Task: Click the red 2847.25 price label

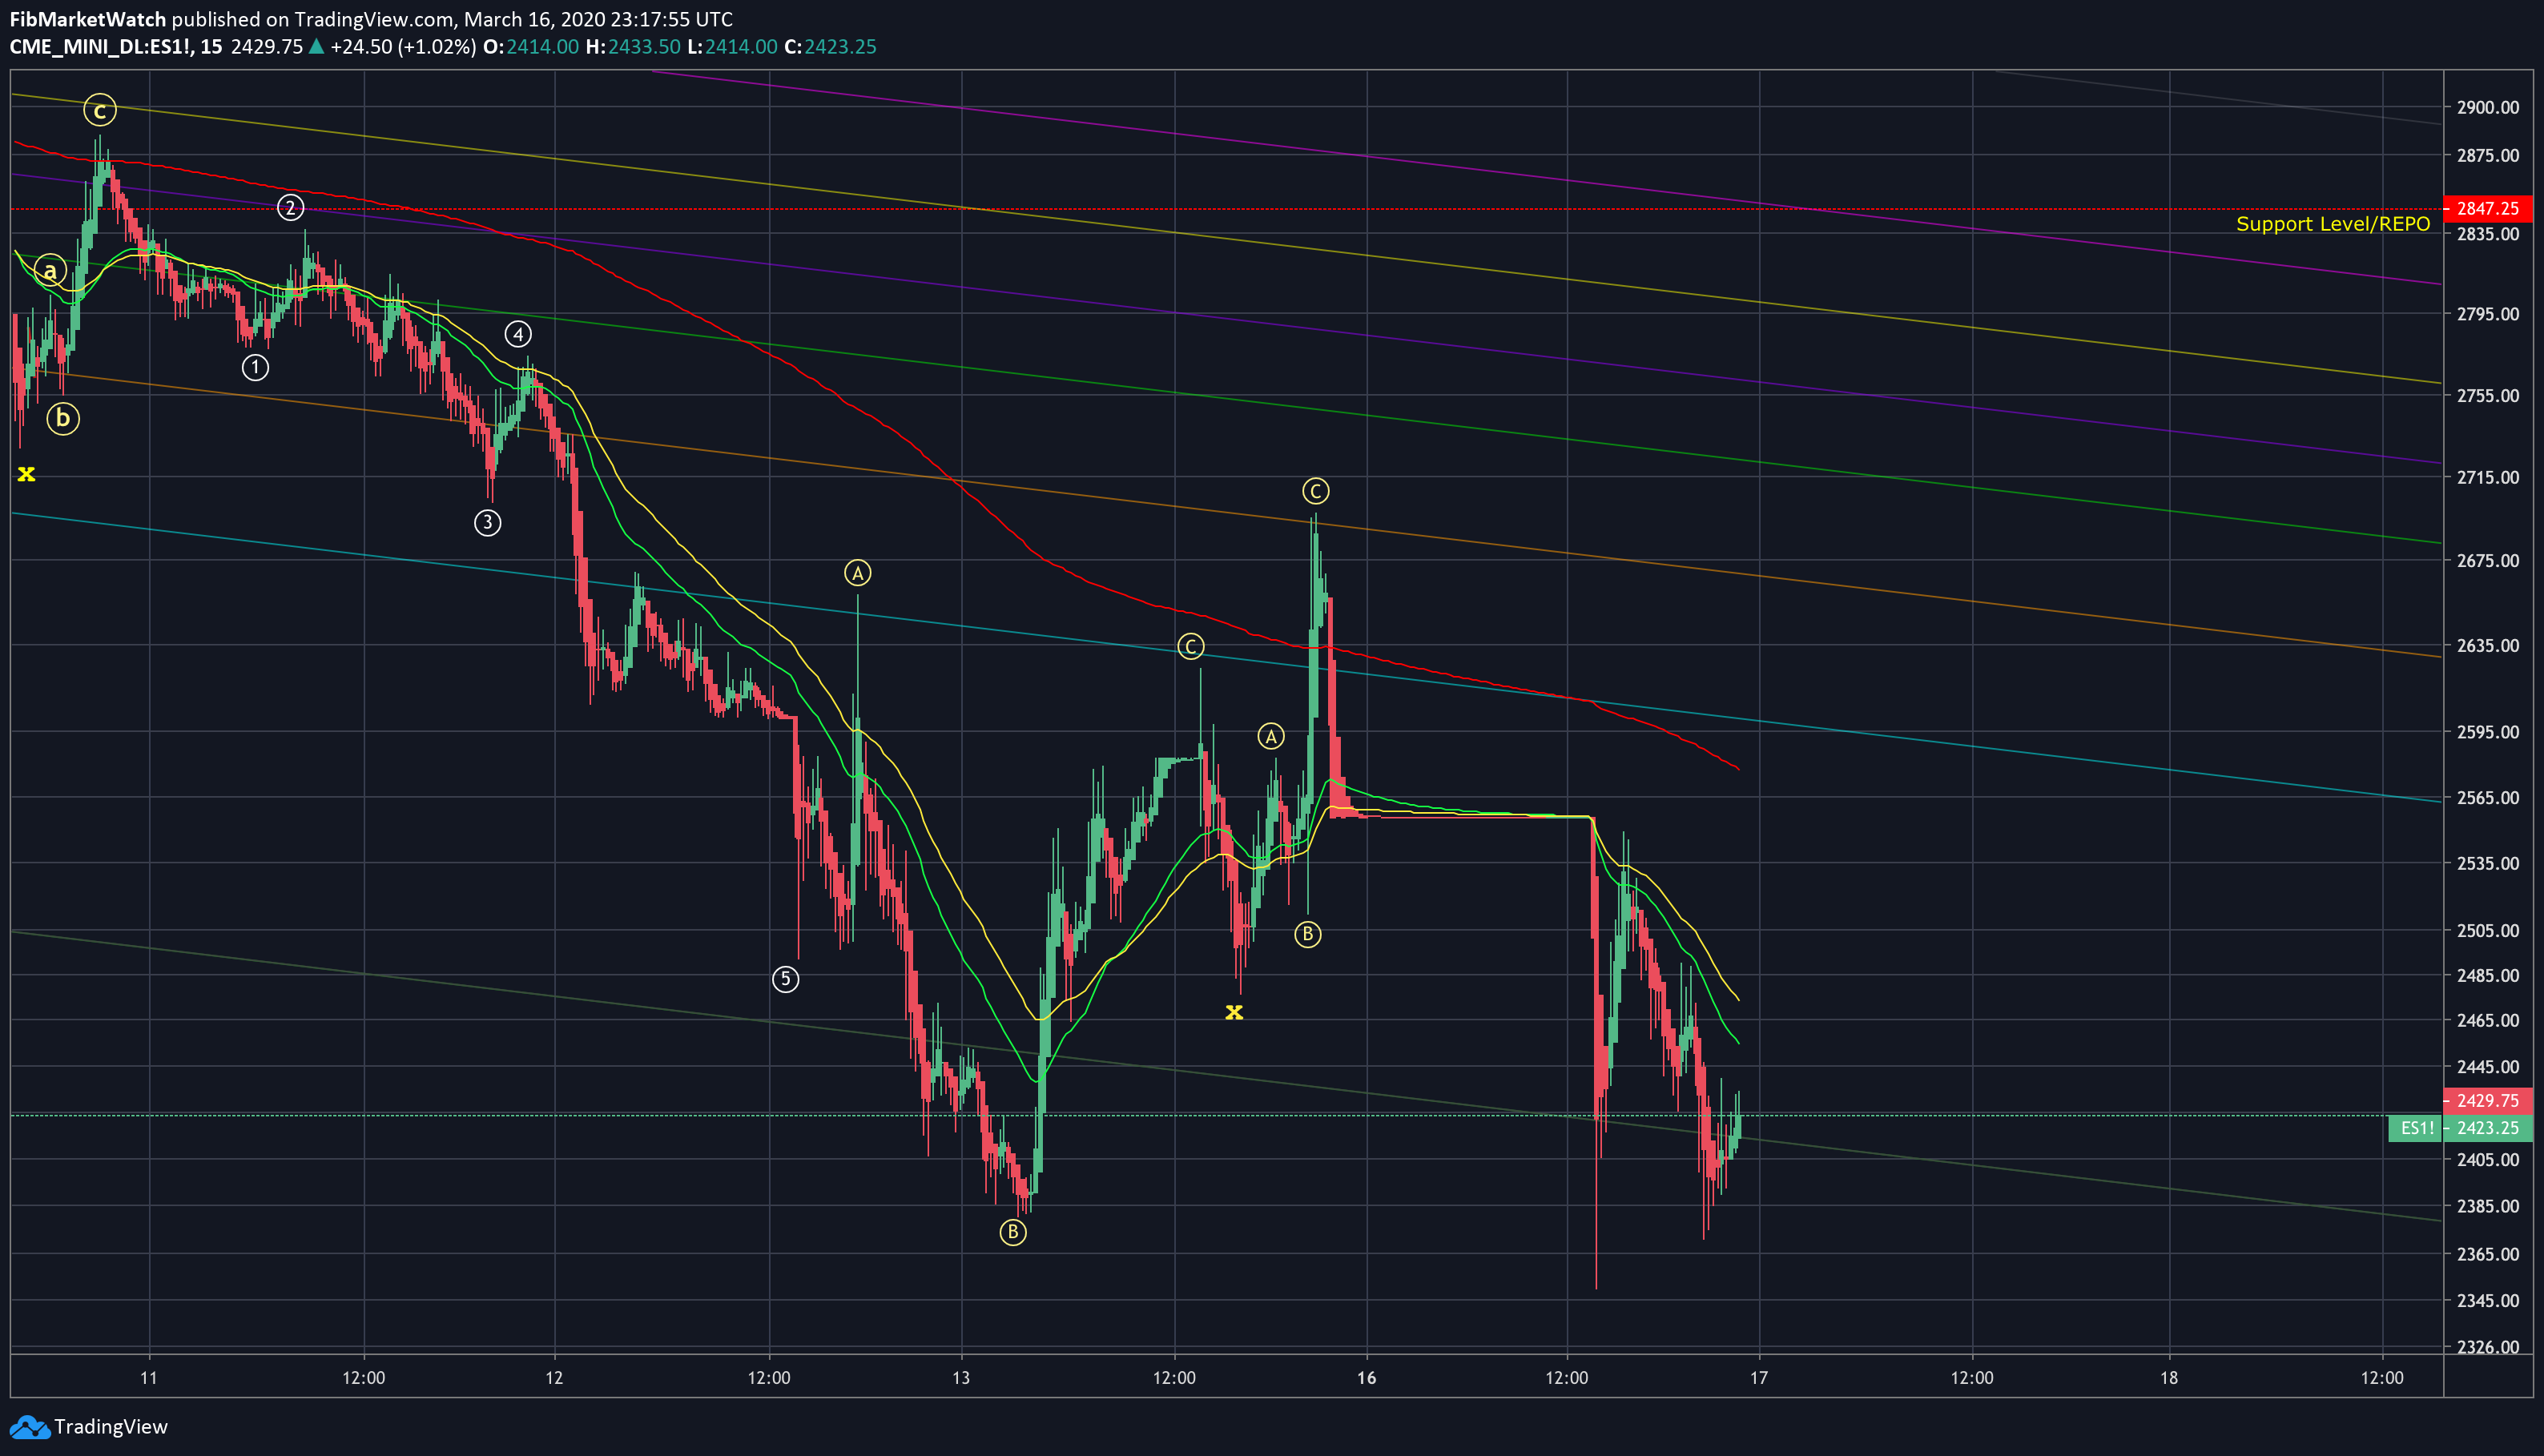Action: [x=2488, y=209]
